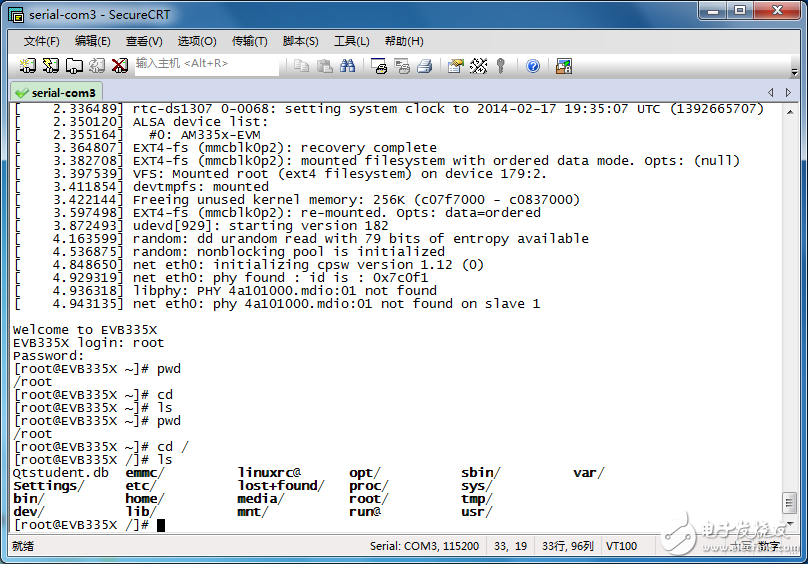Click the Print Selection toolbar icon
Viewport: 808px width, 564px height.
pos(402,66)
